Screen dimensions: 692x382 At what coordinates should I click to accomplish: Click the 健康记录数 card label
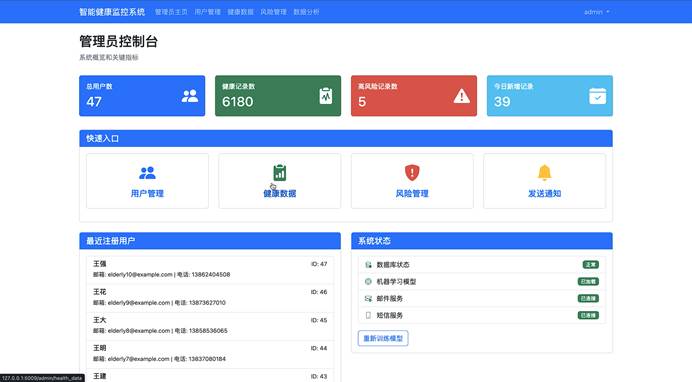pos(238,86)
